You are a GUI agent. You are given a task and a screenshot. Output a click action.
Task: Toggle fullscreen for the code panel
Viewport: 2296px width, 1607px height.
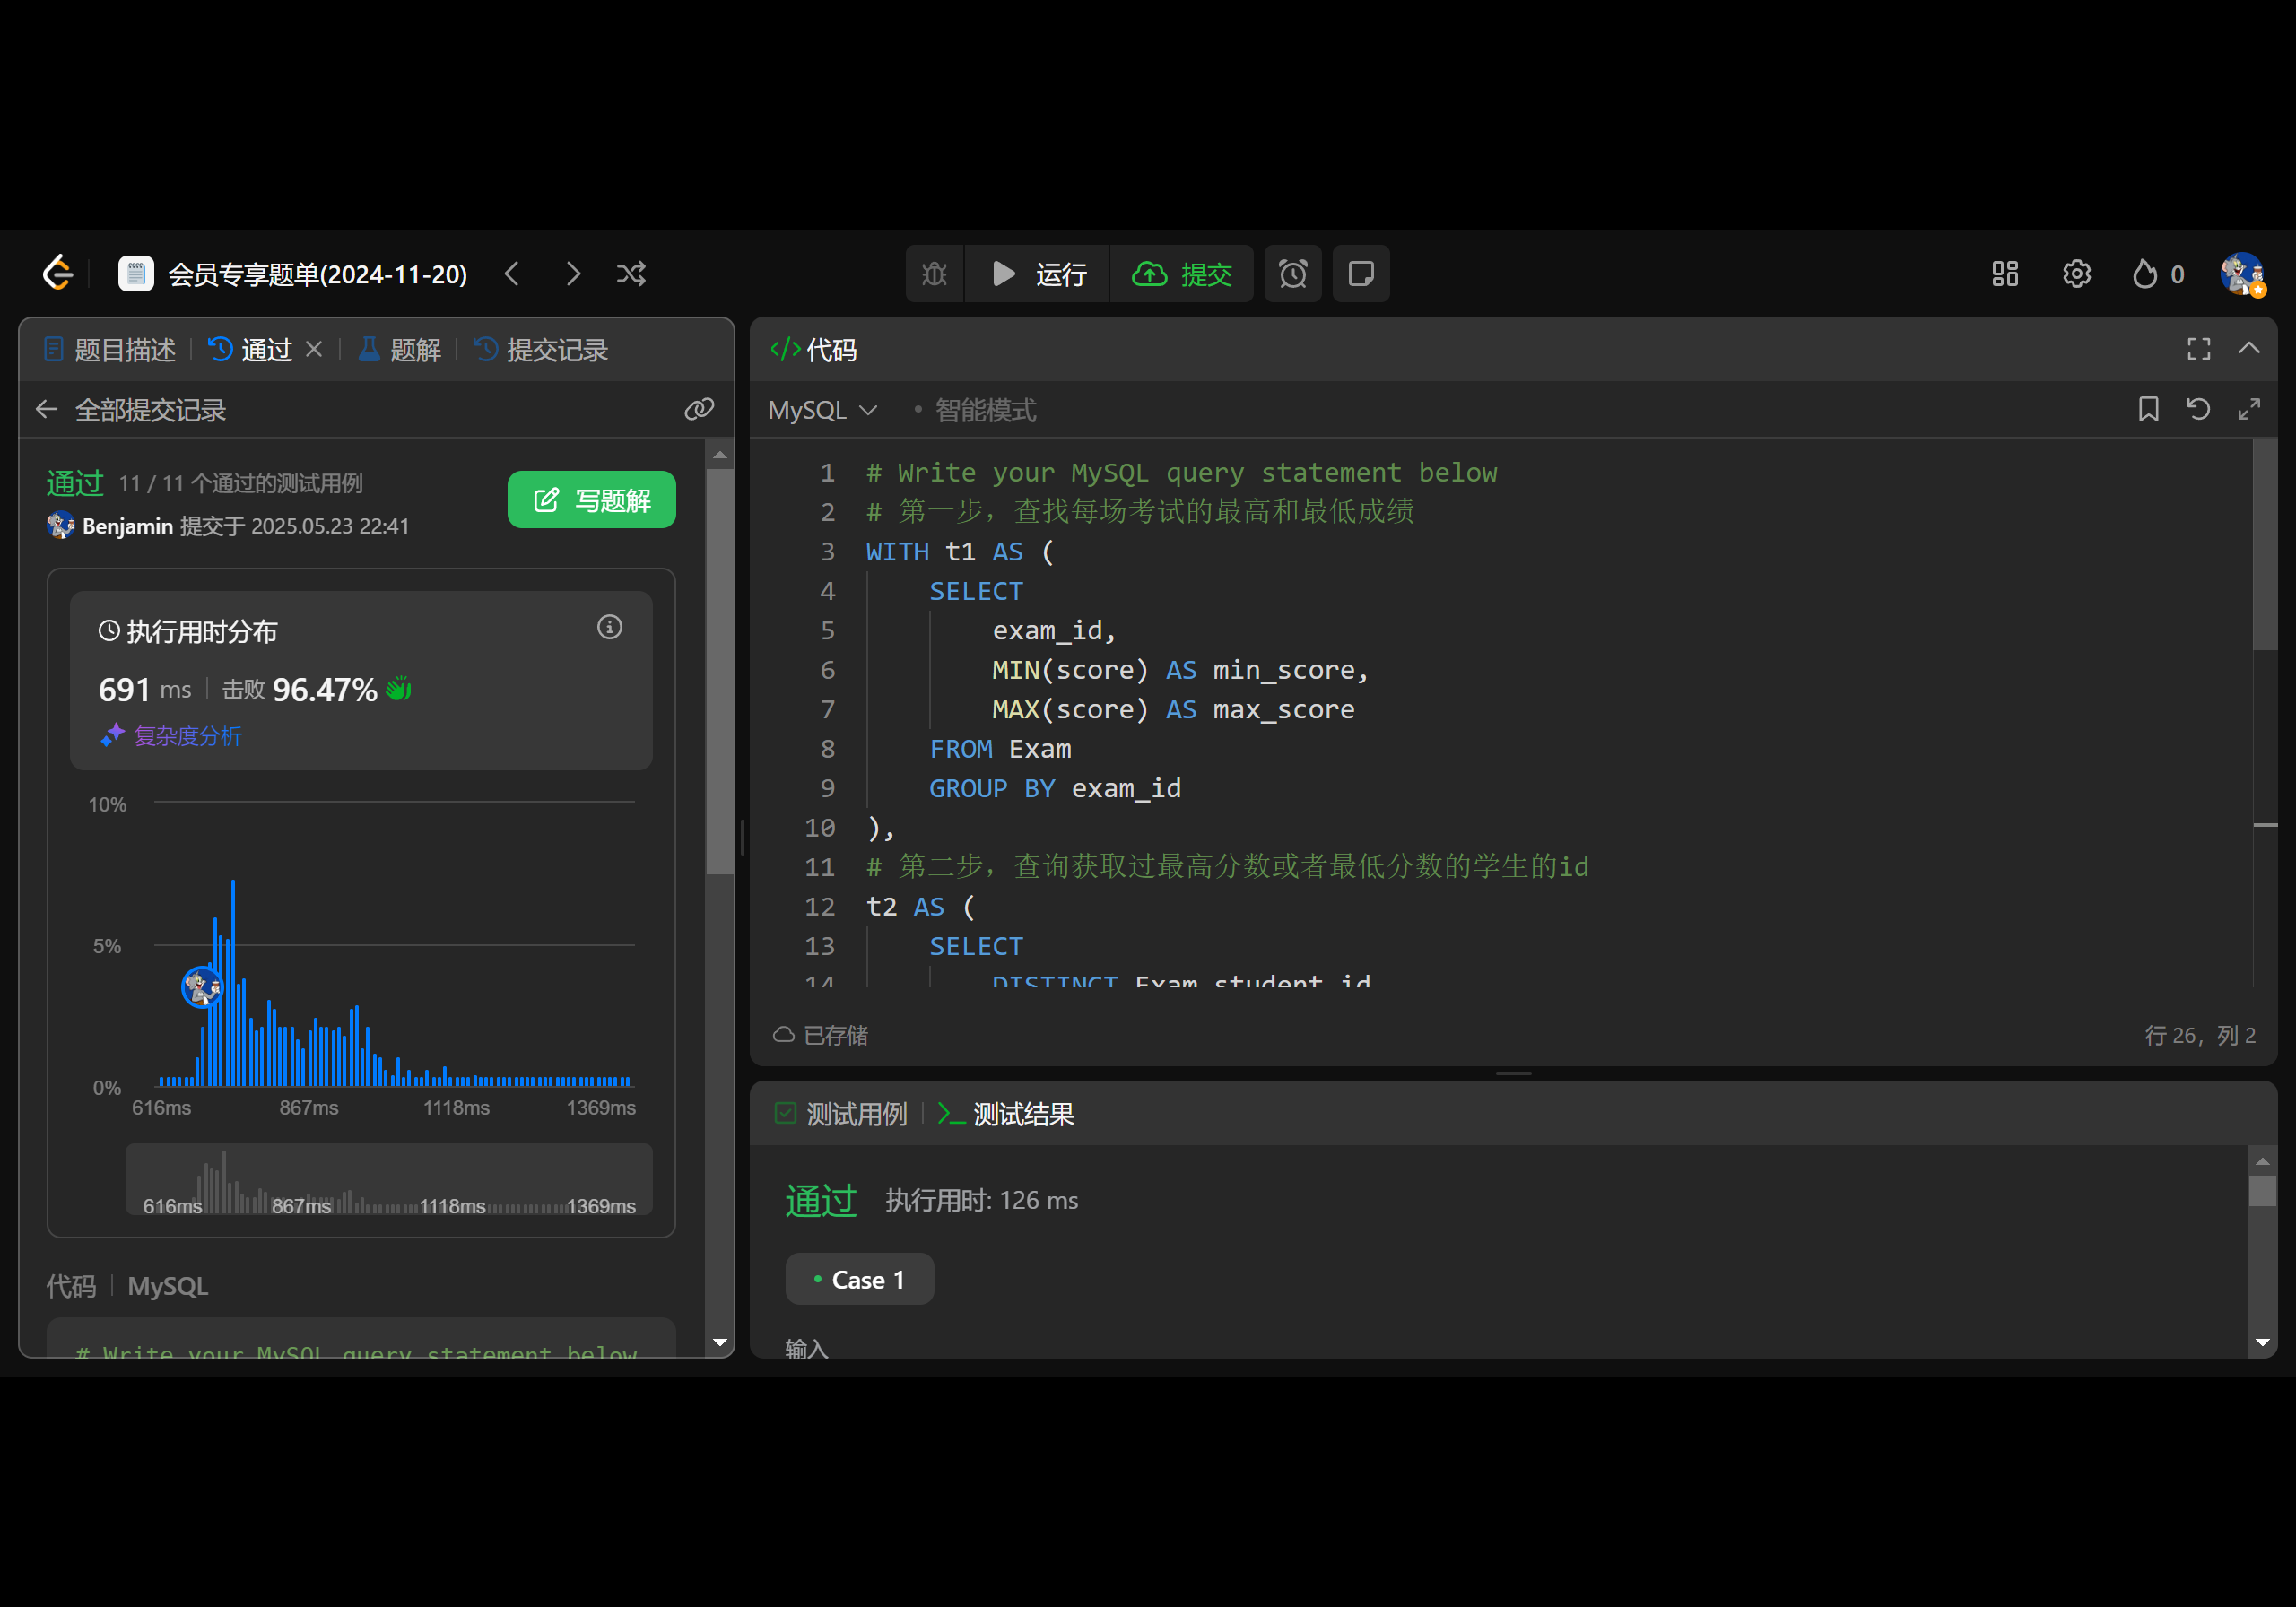coord(2198,349)
